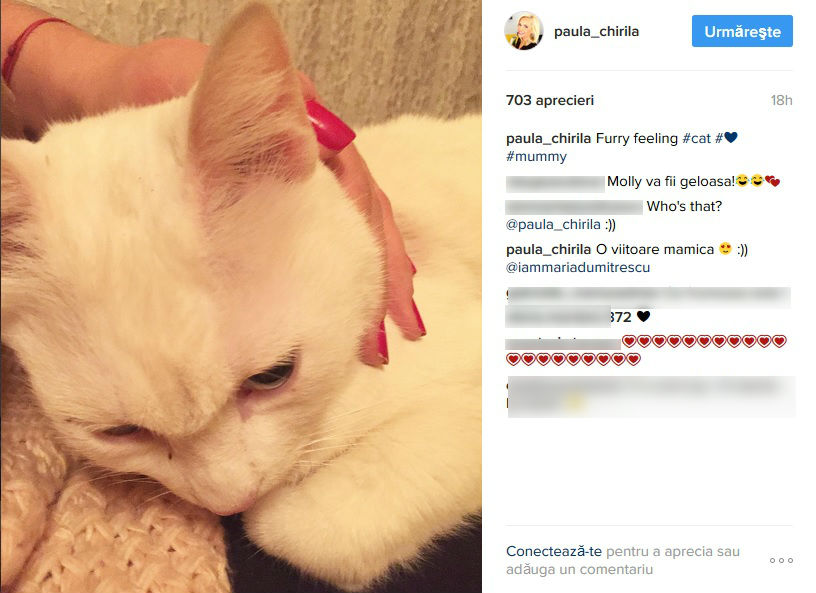Open the three-dot more options menu
The height and width of the screenshot is (593, 816).
pyautogui.click(x=781, y=560)
